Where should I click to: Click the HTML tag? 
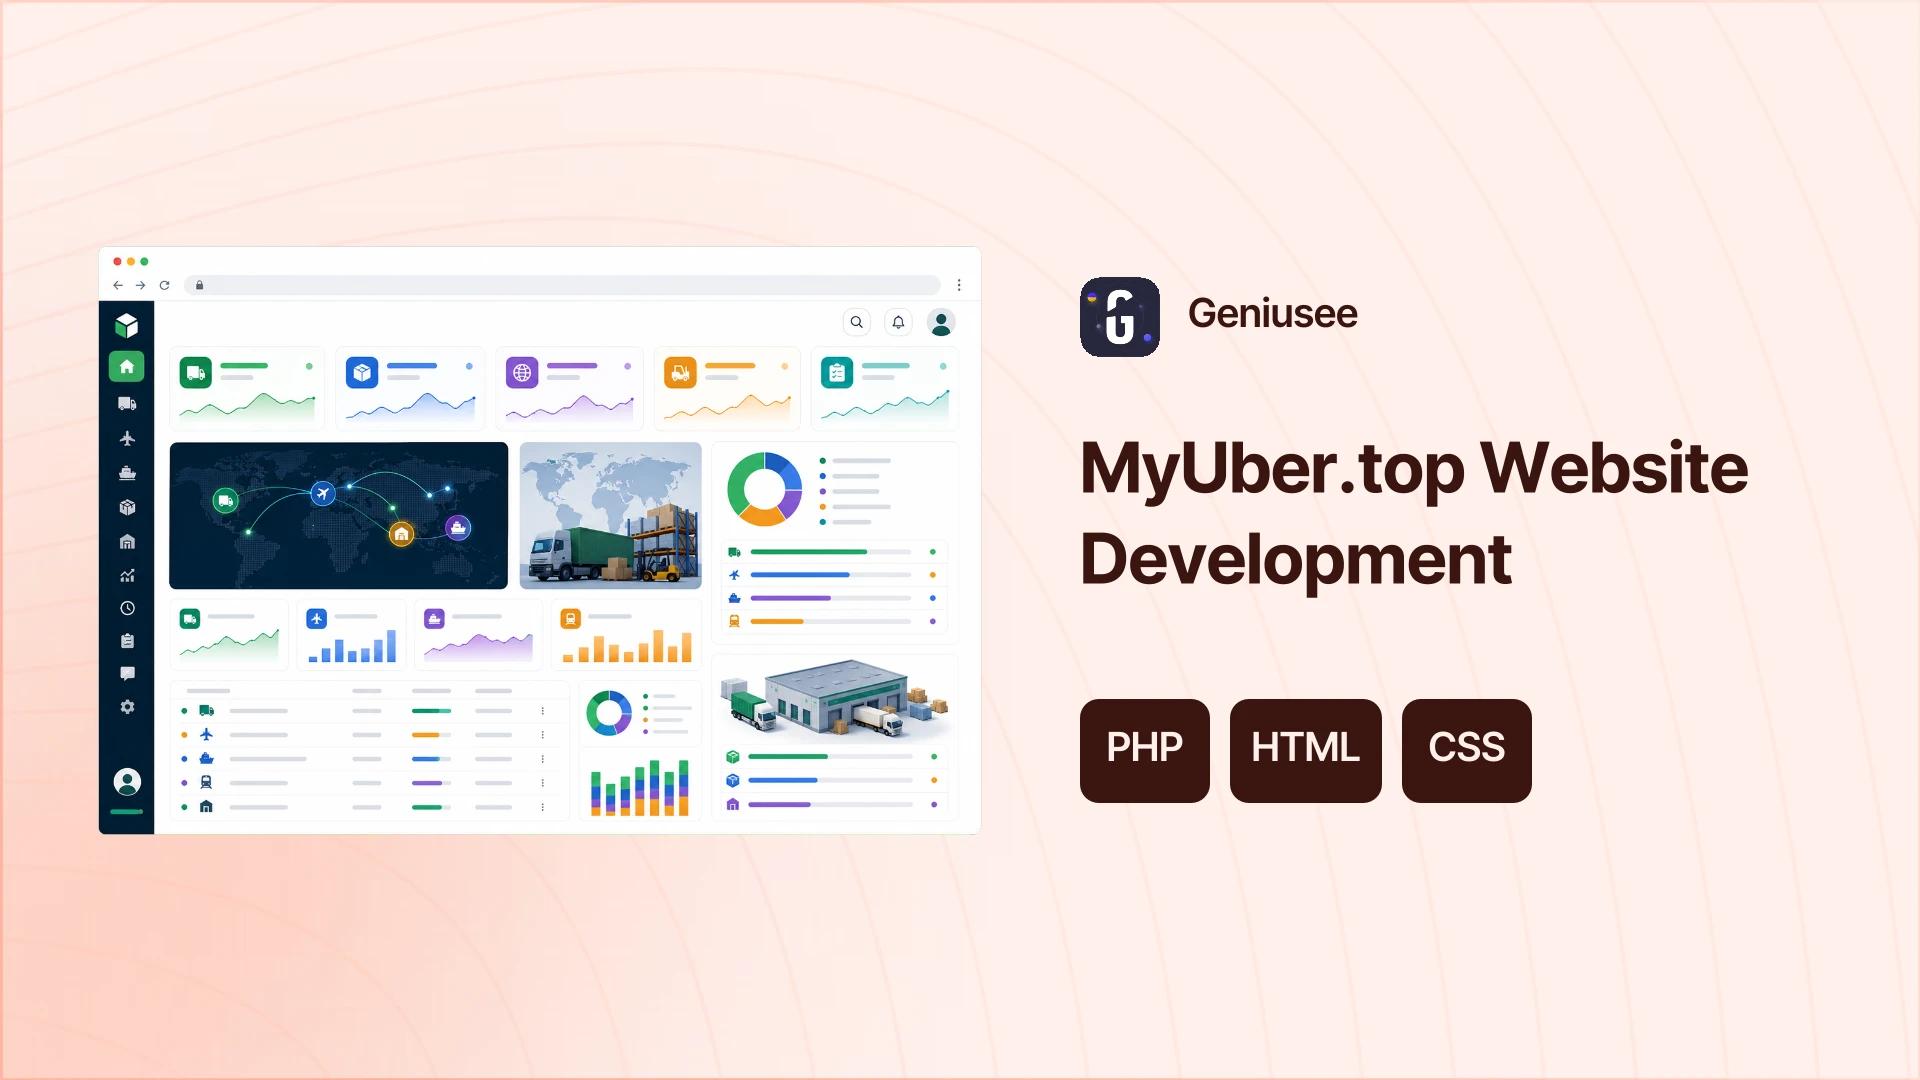pos(1306,750)
